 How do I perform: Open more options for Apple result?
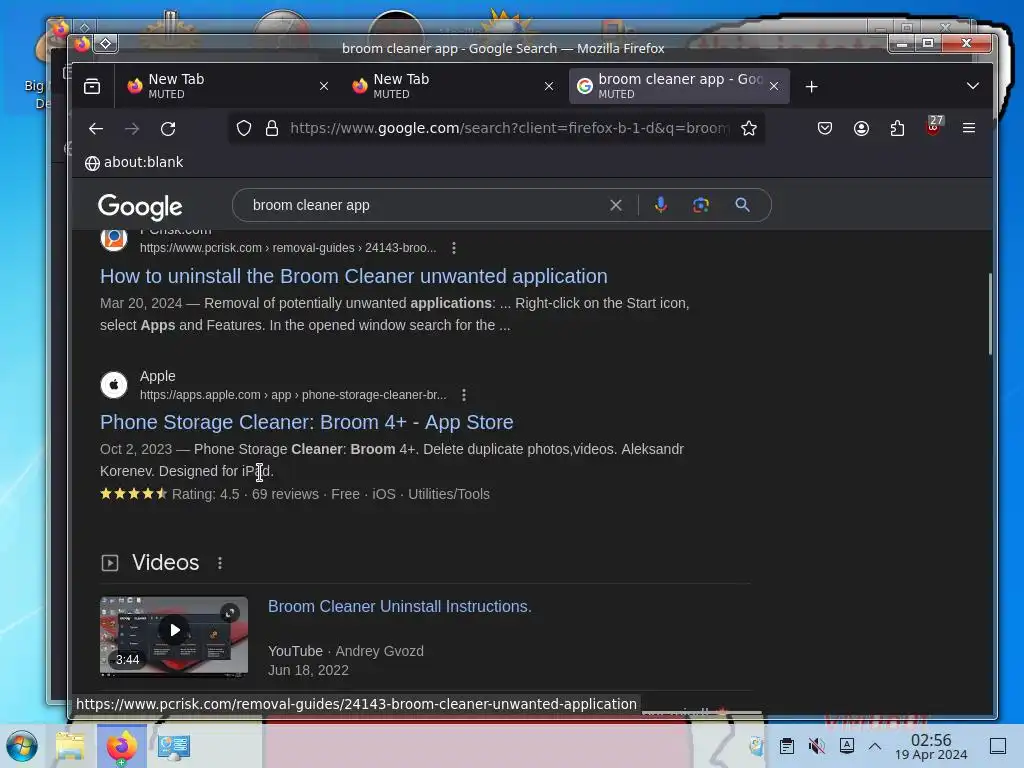(x=464, y=395)
